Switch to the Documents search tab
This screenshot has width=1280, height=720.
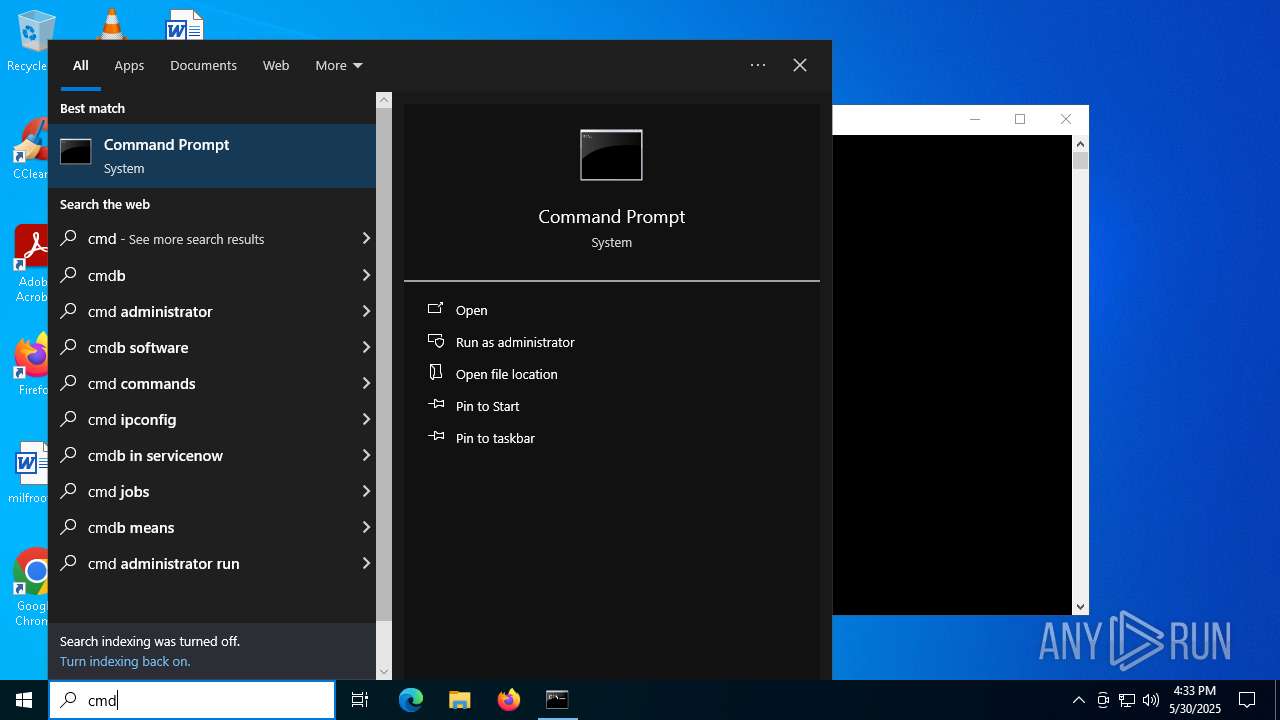click(203, 65)
